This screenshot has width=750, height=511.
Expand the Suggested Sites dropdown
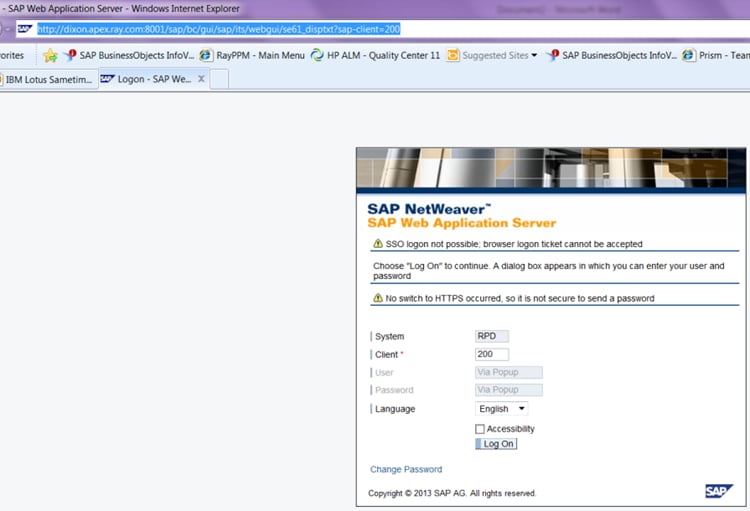[x=534, y=56]
